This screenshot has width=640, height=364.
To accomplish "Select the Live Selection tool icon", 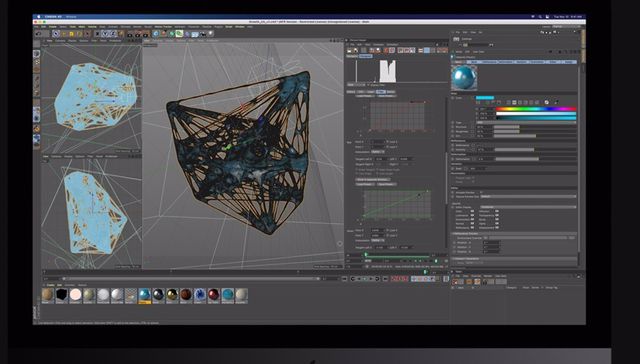I will click(56, 34).
